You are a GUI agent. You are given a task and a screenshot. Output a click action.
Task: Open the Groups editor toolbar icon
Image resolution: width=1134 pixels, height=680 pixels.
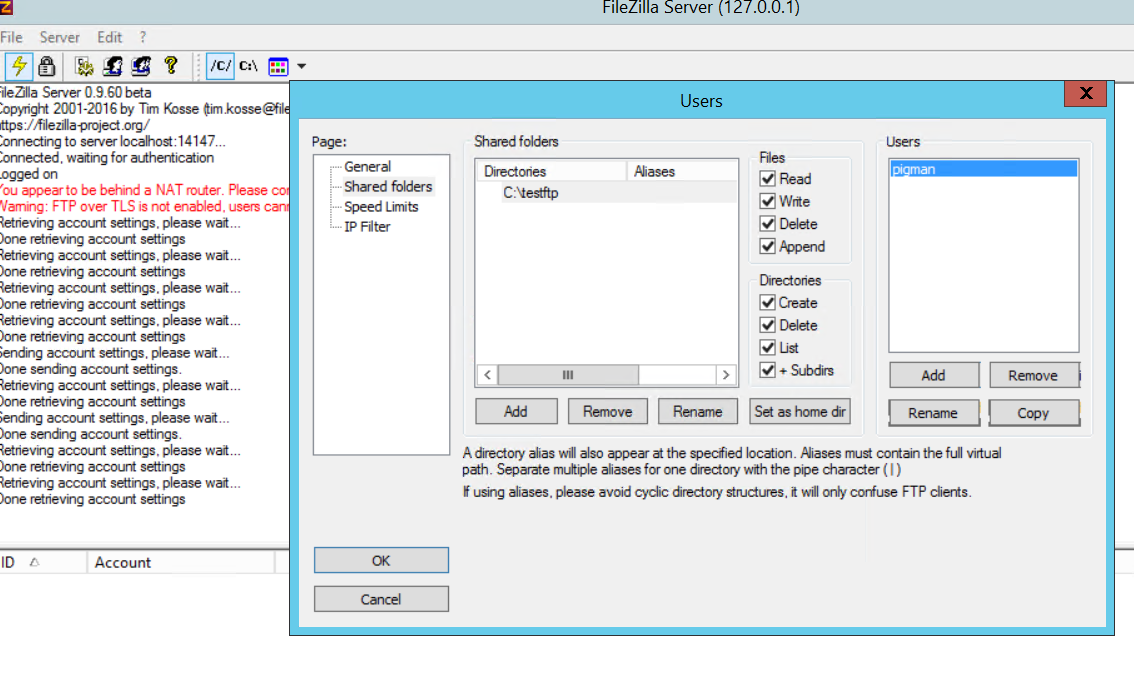(x=141, y=66)
